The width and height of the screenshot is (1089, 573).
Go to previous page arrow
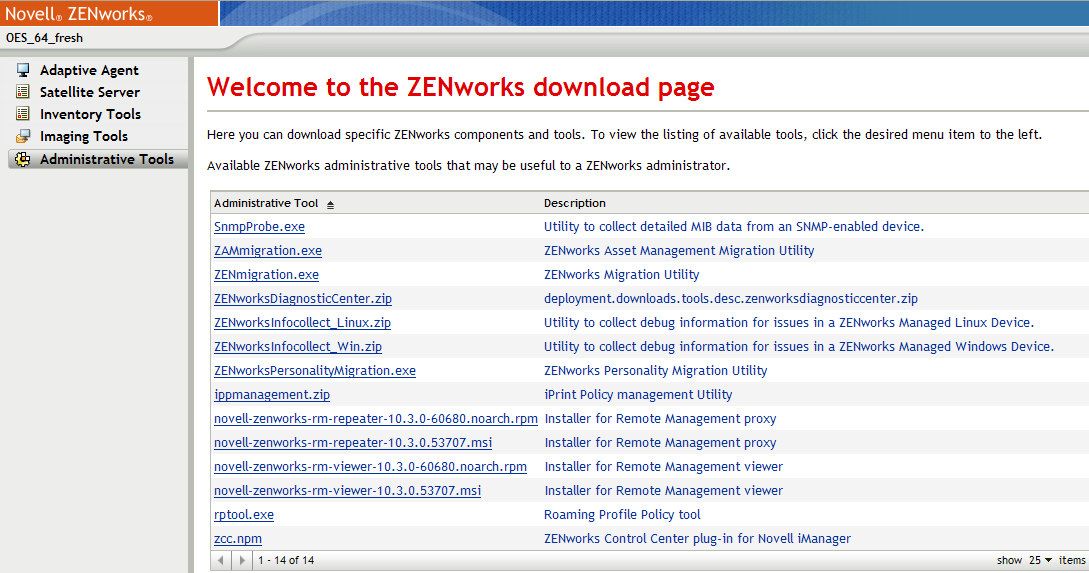coord(221,560)
